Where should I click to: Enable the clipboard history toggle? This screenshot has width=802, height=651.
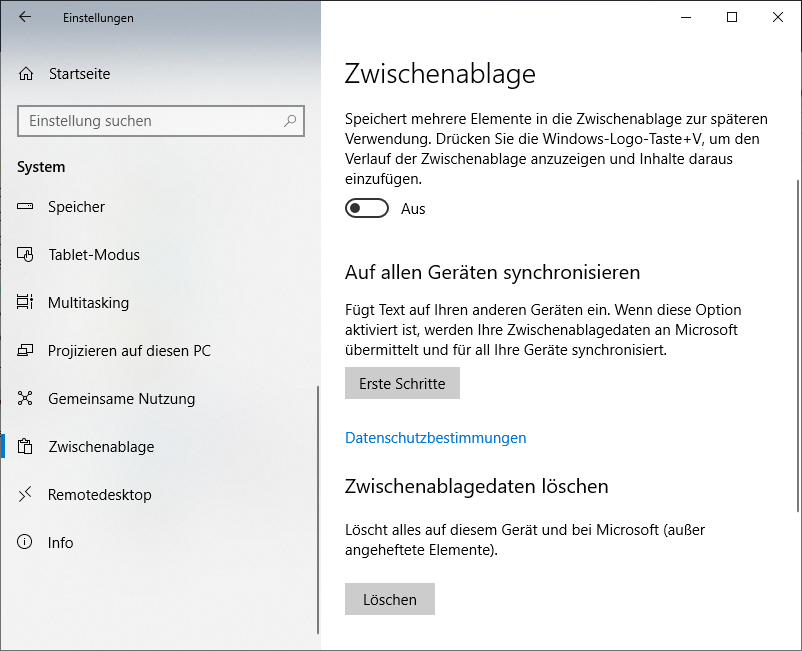pyautogui.click(x=366, y=208)
